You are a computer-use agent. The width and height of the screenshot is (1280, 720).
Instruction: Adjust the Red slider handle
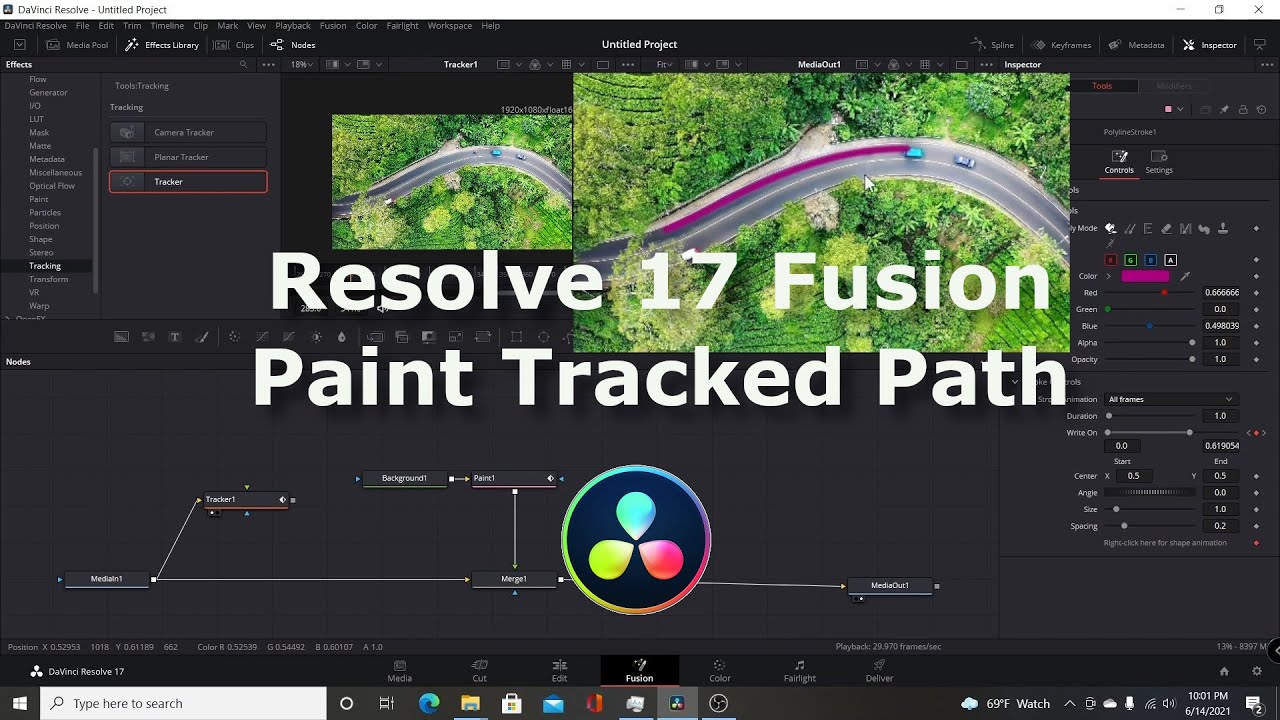1164,293
